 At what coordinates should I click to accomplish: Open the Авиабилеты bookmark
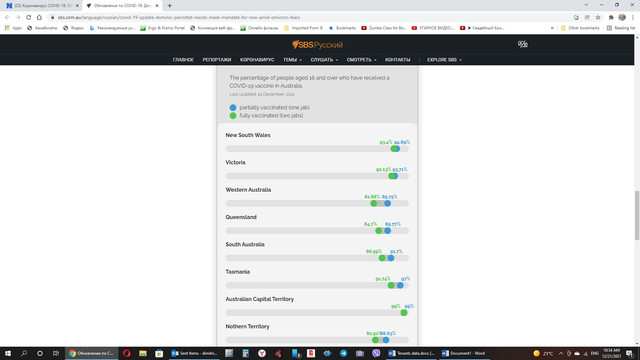42,28
